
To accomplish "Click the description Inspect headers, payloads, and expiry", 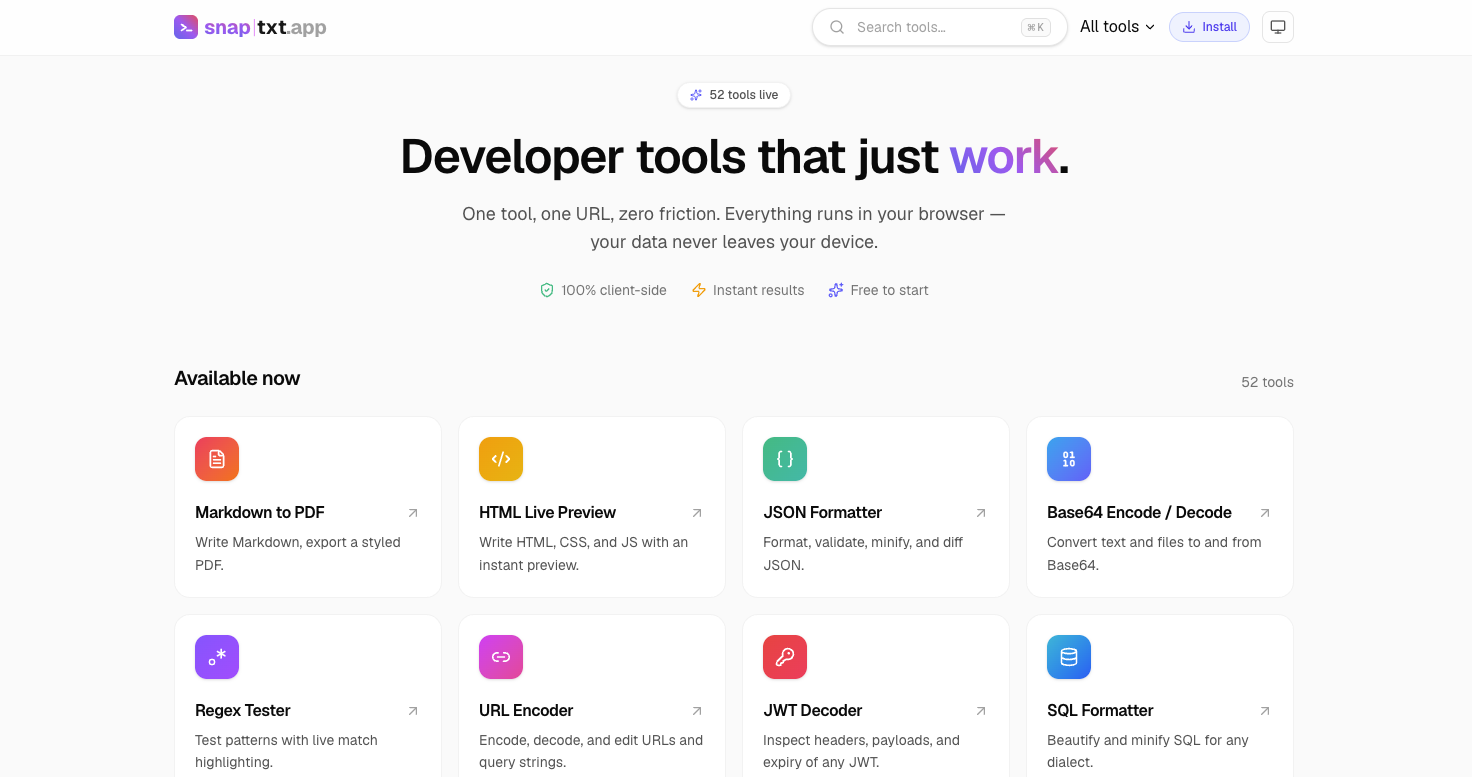I will click(x=861, y=751).
